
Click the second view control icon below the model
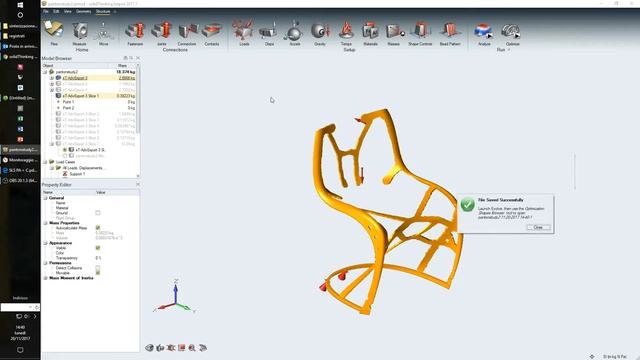pyautogui.click(x=160, y=348)
